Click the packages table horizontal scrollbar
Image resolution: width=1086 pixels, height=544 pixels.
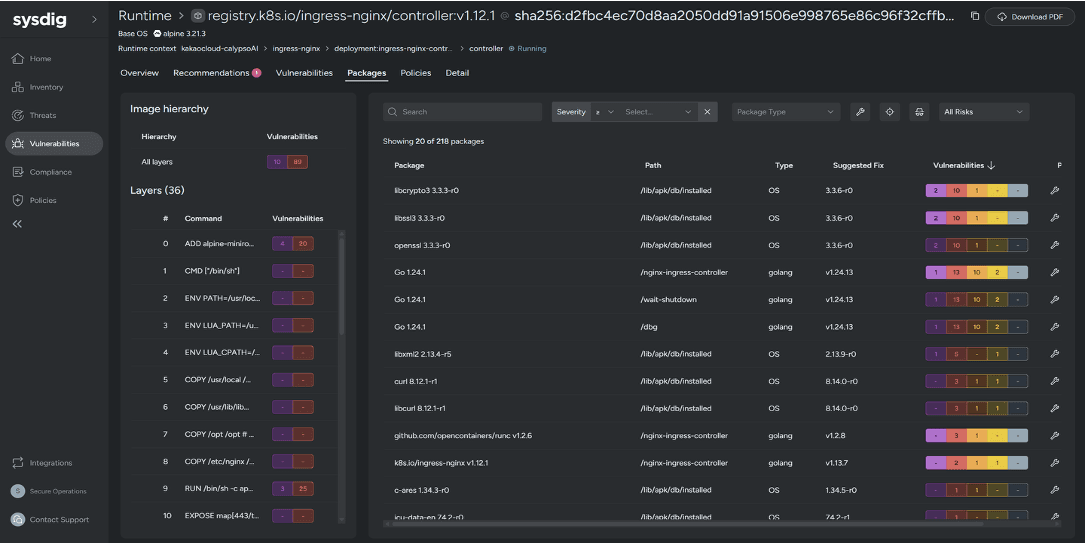click(687, 524)
